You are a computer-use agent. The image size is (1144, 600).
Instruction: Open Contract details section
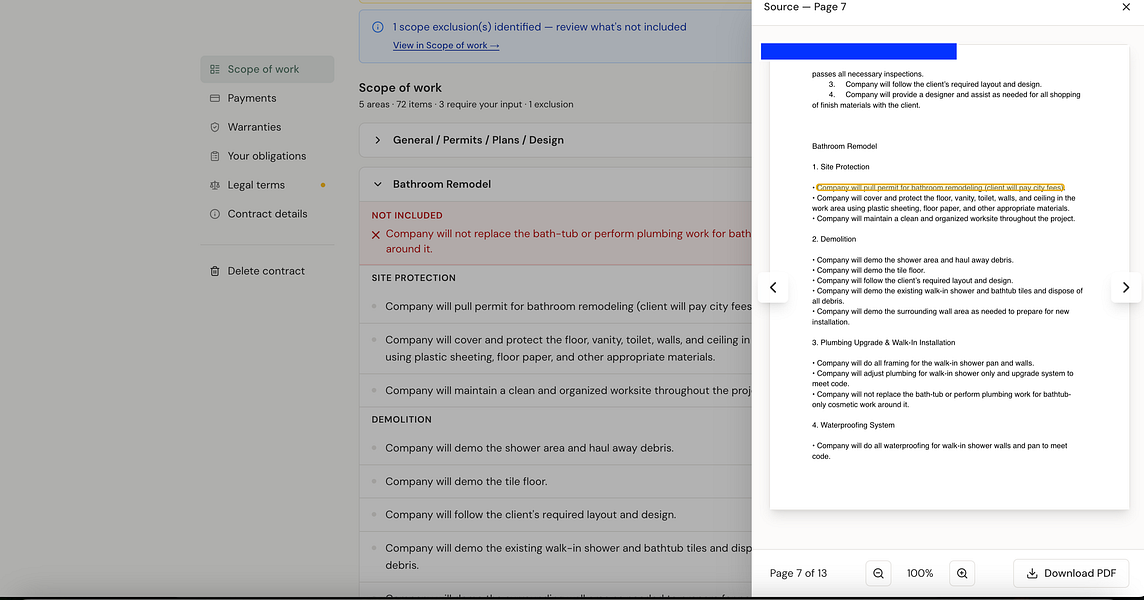click(267, 214)
